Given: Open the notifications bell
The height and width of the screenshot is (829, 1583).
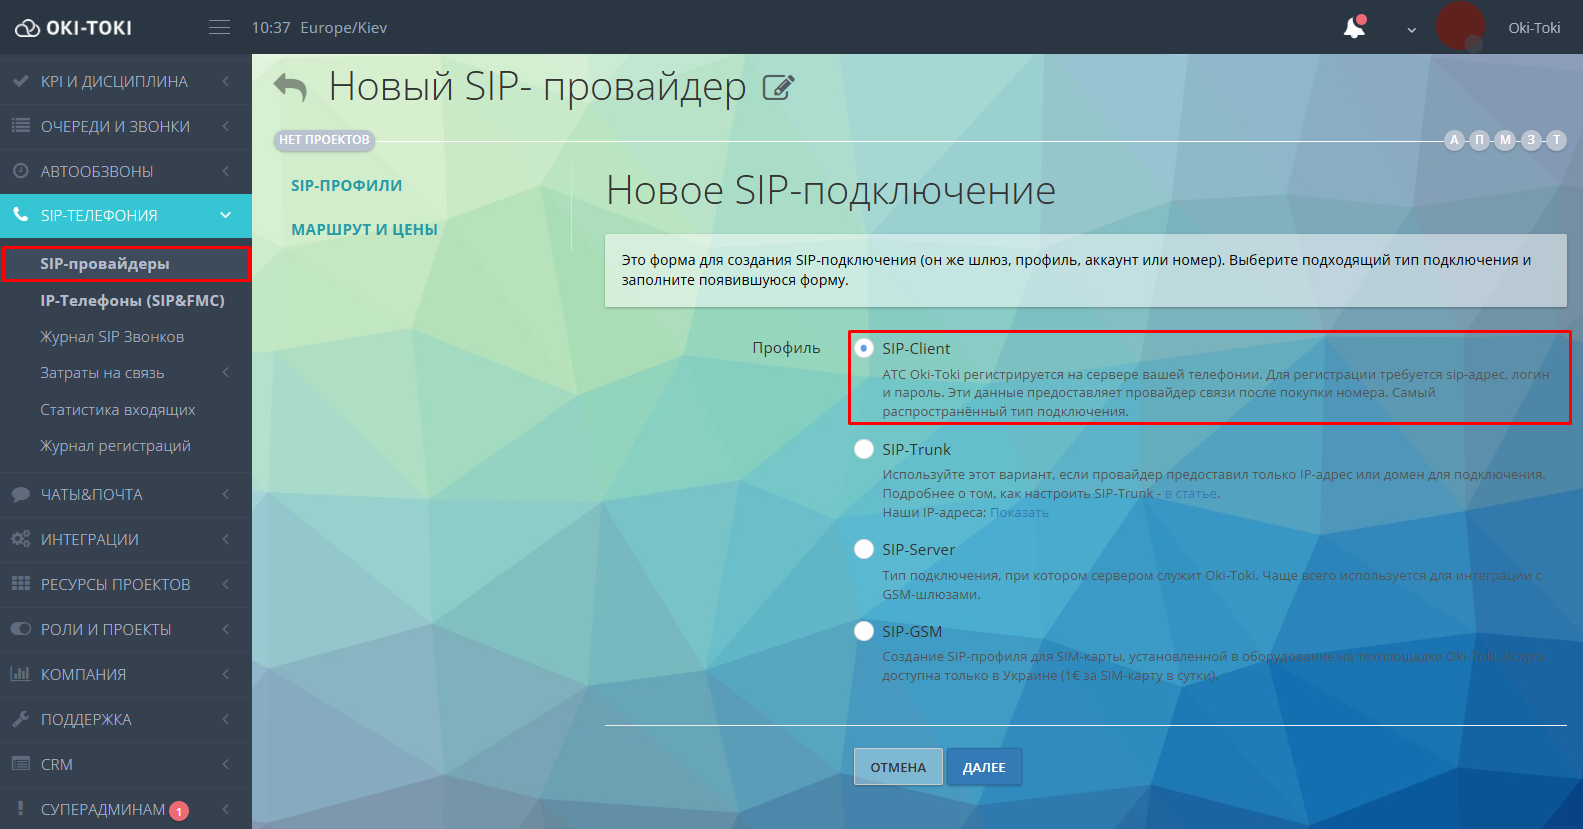Looking at the screenshot, I should (x=1355, y=27).
